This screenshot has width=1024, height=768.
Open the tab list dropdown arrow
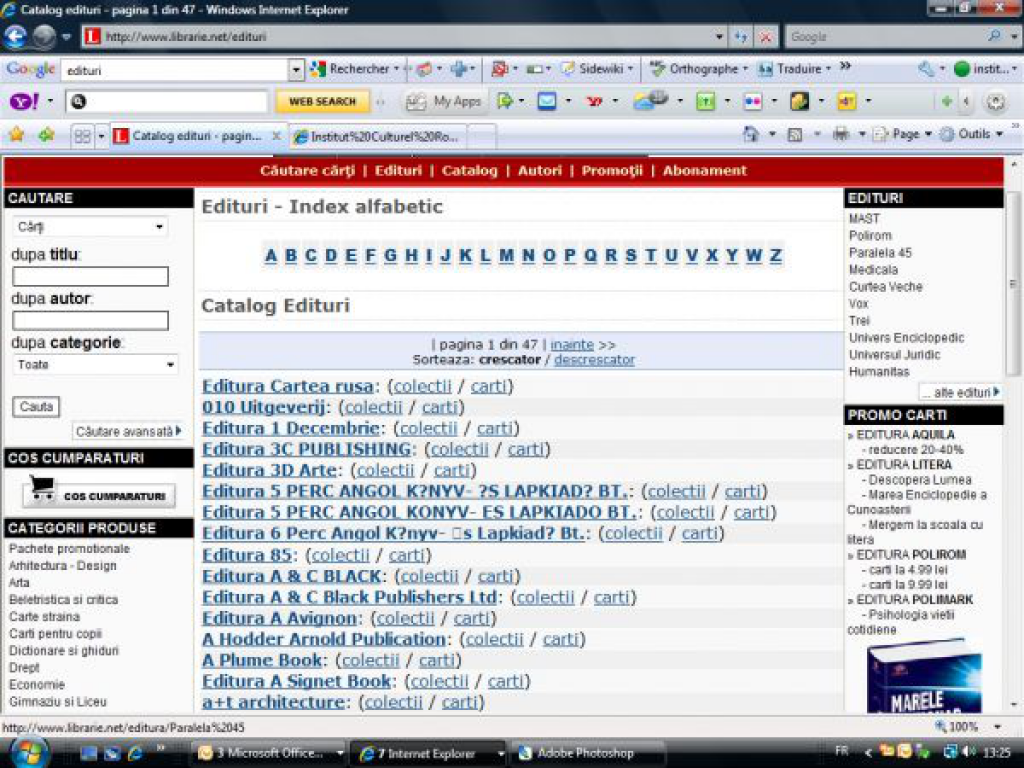101,136
